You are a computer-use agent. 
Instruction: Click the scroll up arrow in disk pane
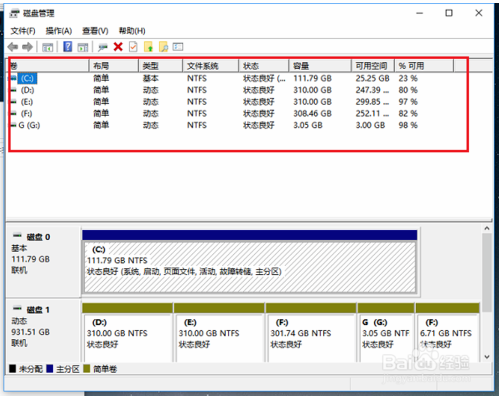pos(487,229)
